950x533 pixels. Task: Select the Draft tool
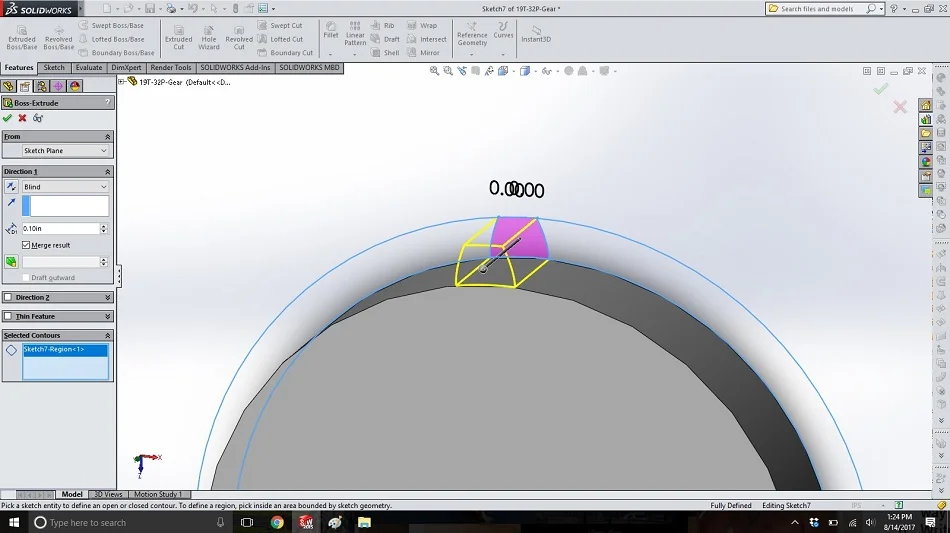385,39
